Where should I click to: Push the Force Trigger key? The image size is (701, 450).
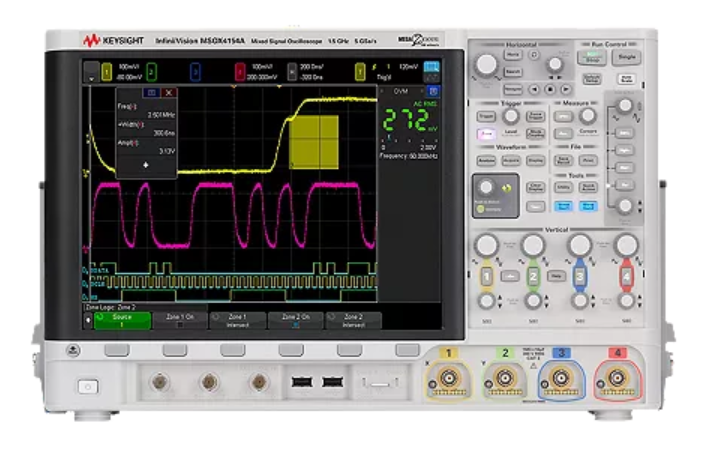(x=535, y=117)
